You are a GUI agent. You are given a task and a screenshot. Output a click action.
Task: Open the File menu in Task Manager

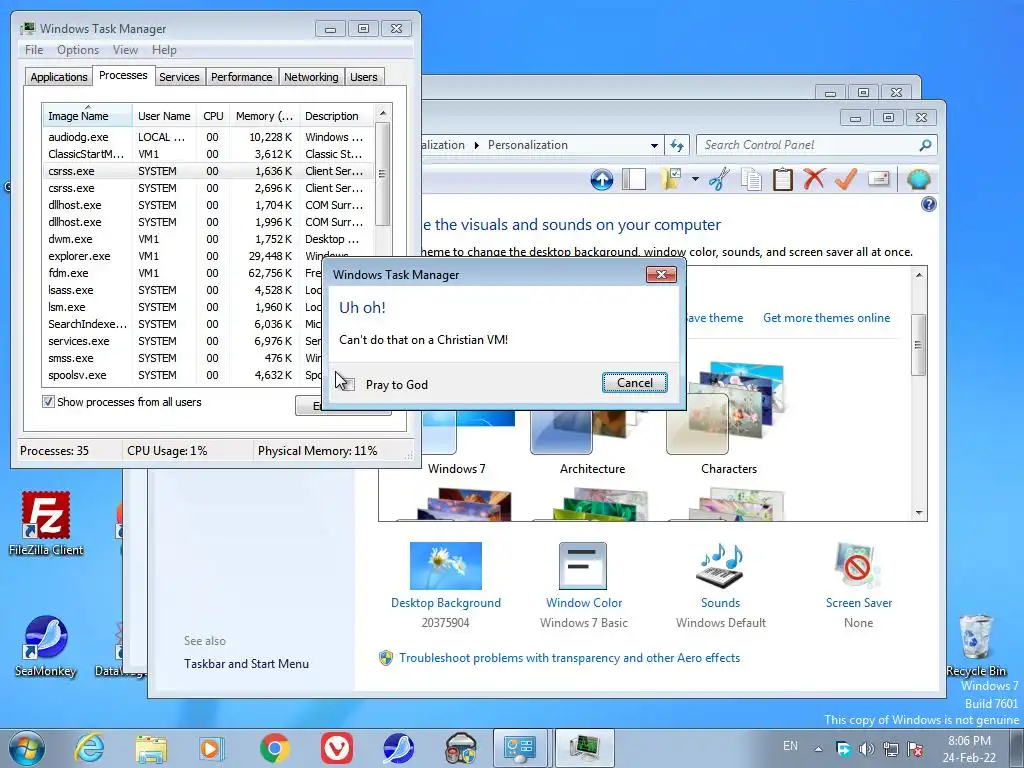(x=34, y=50)
